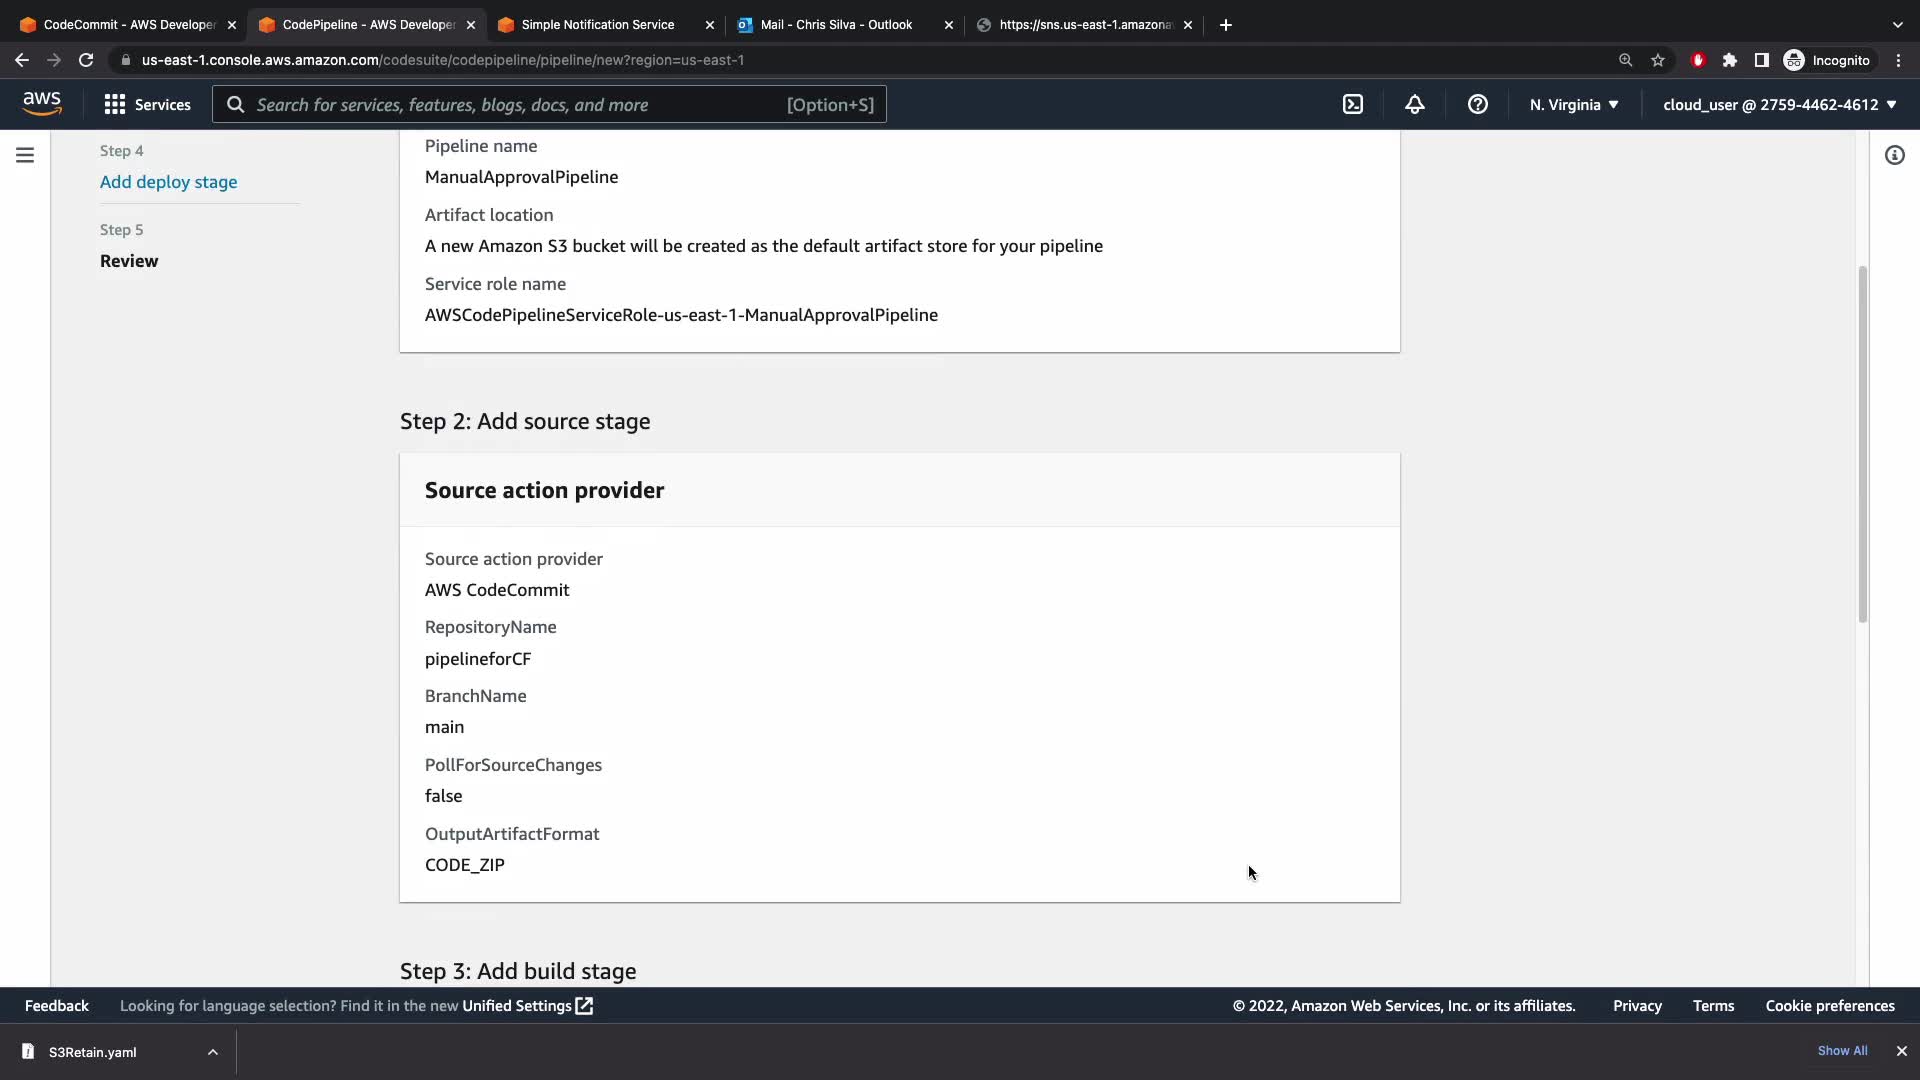Open the info panel icon
Image resolution: width=1920 pixels, height=1080 pixels.
[x=1894, y=155]
